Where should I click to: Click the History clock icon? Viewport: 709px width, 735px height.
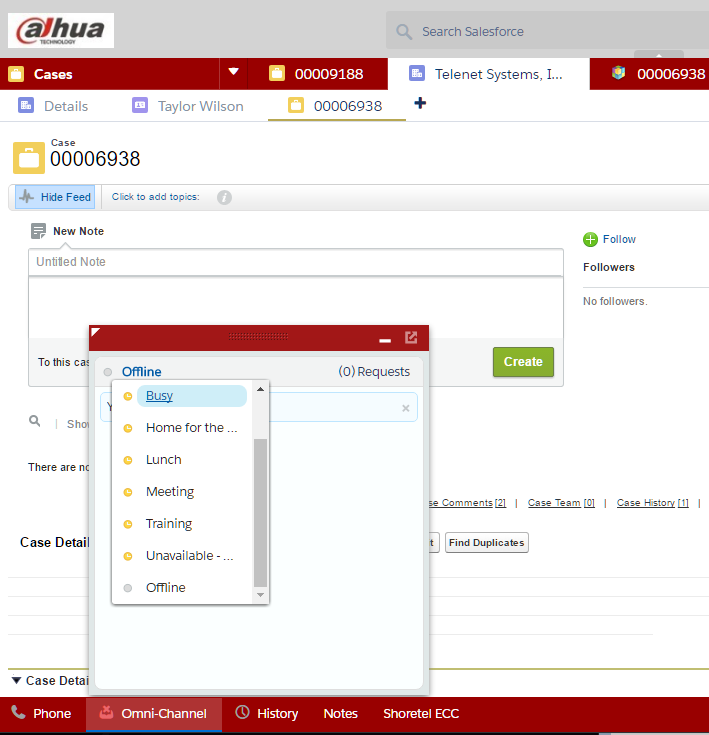242,712
